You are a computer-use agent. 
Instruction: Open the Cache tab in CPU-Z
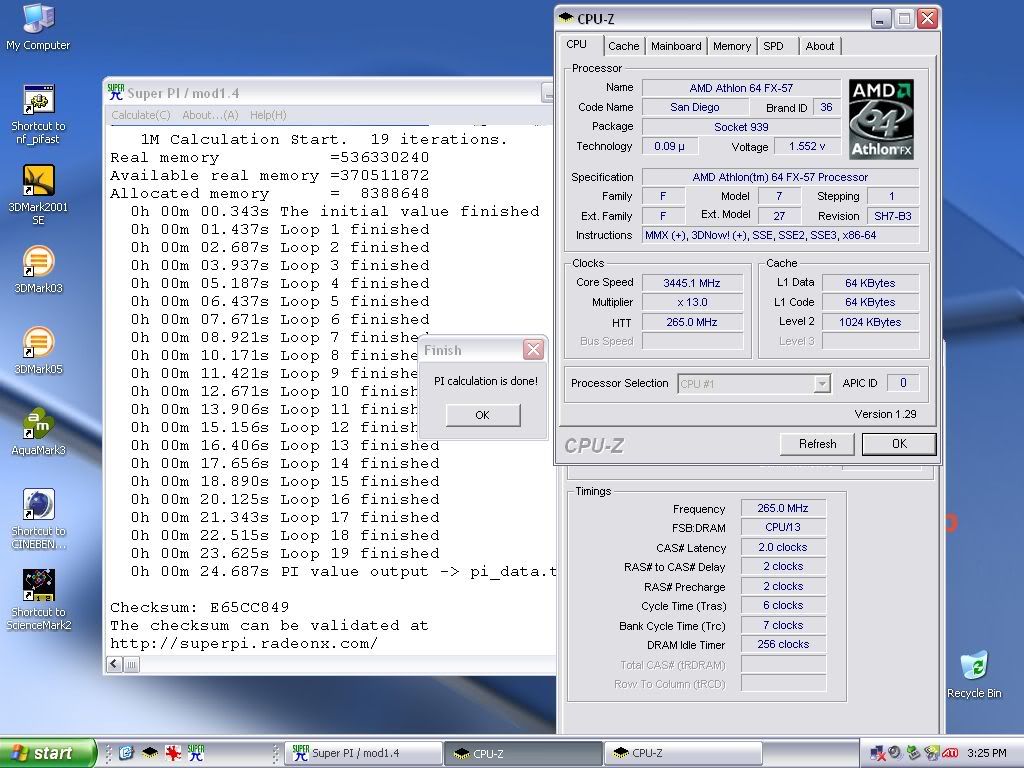tap(623, 46)
